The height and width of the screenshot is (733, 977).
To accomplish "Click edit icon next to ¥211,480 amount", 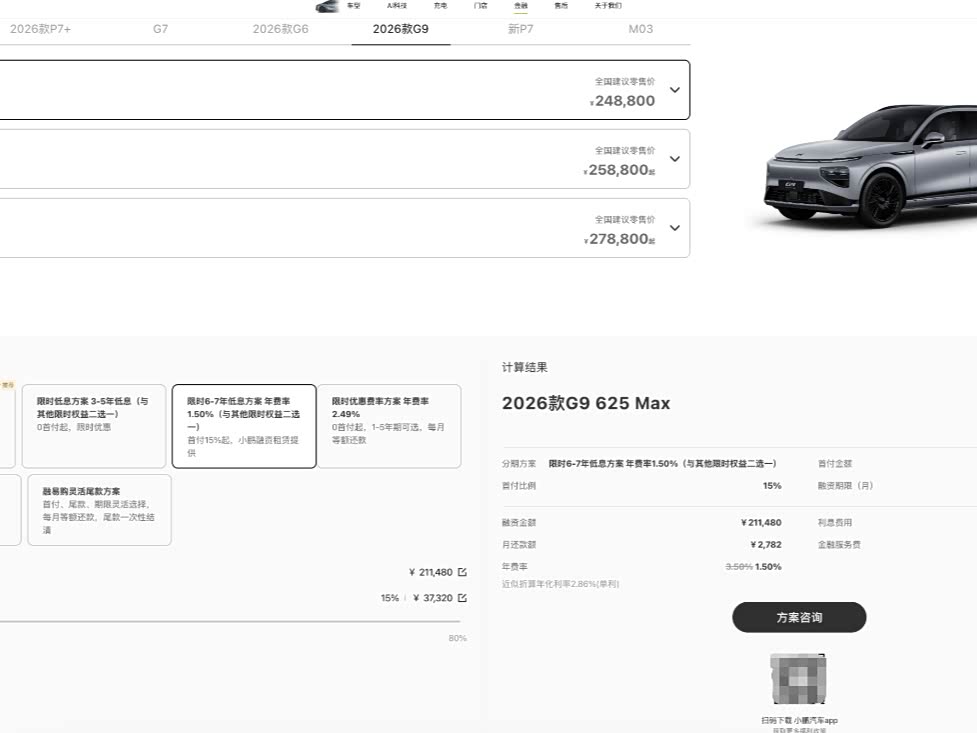I will 462,572.
